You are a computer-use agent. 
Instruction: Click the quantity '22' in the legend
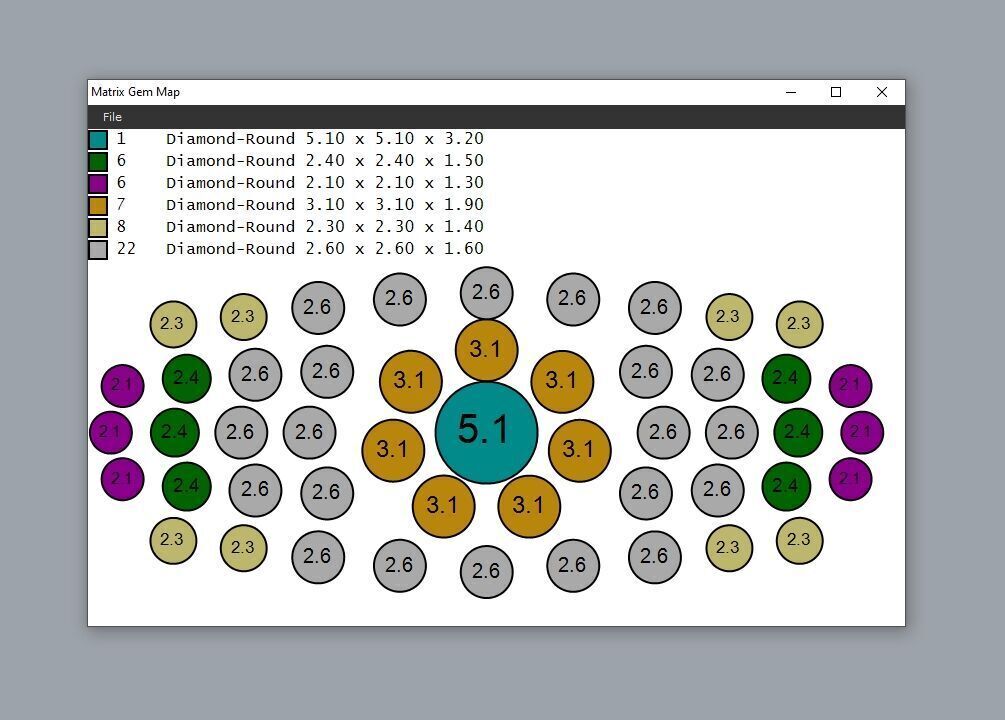(x=126, y=248)
